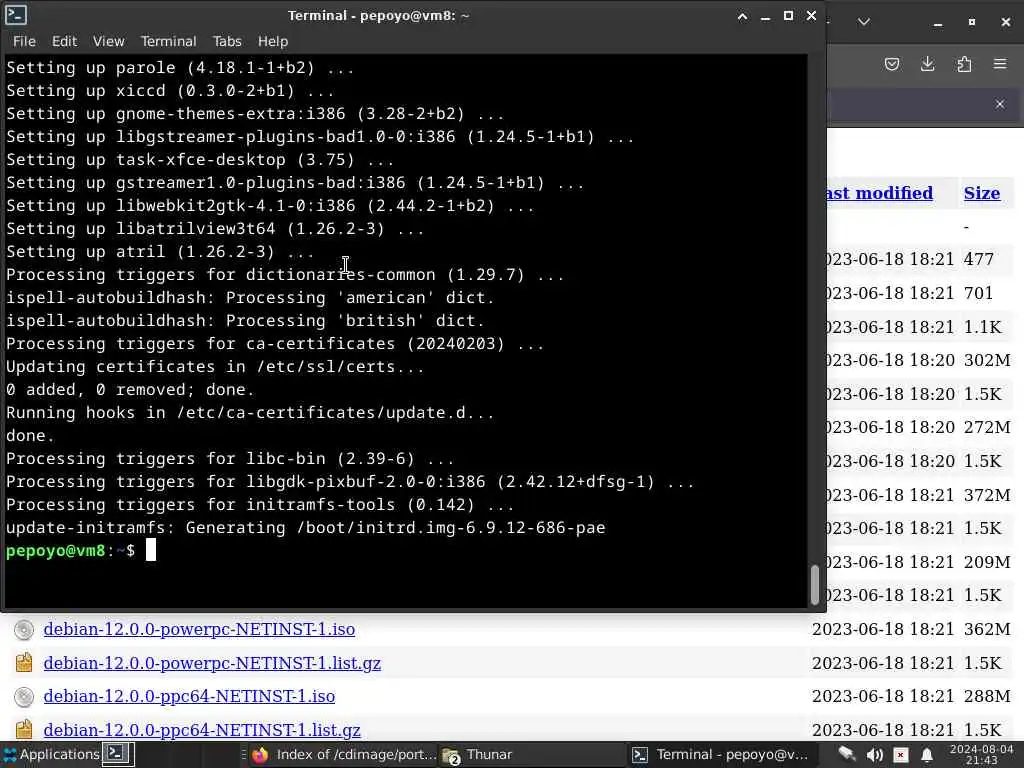Minimize the Firefox window
This screenshot has width=1024, height=768.
click(938, 22)
